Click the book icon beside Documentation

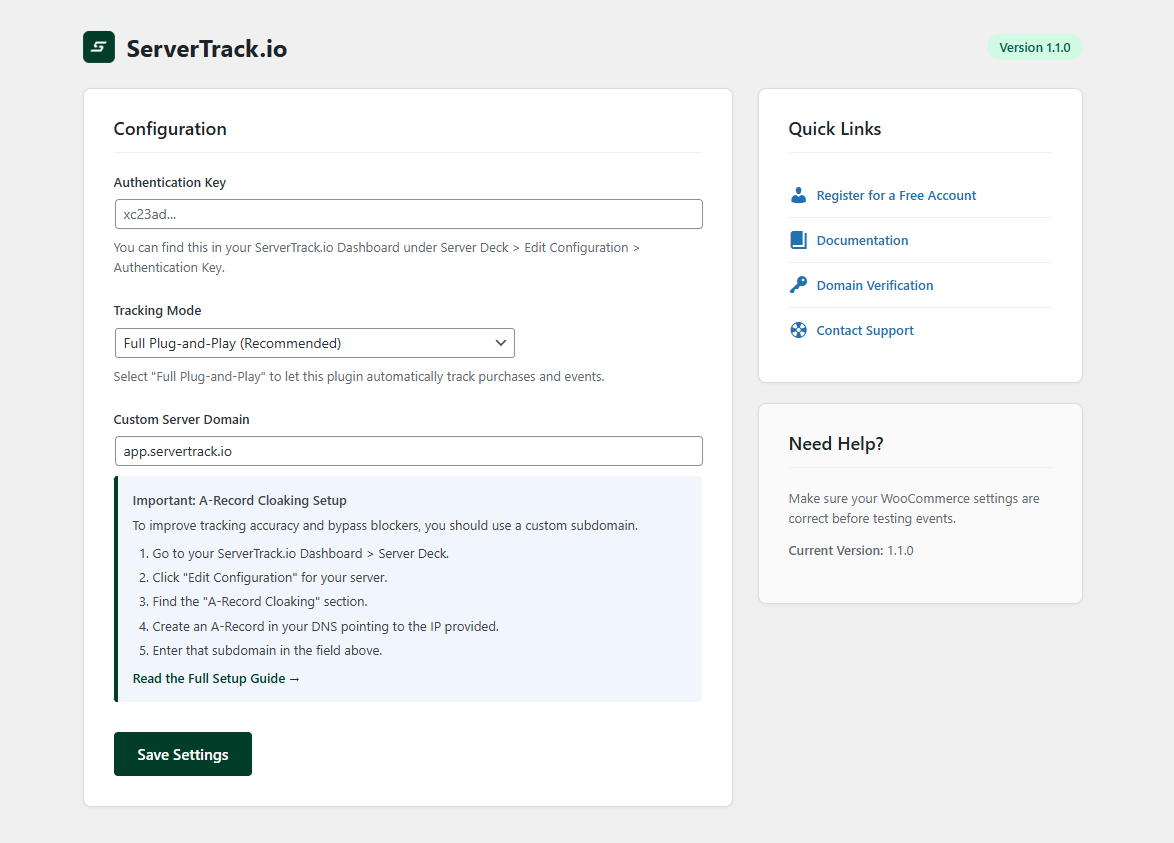[798, 240]
